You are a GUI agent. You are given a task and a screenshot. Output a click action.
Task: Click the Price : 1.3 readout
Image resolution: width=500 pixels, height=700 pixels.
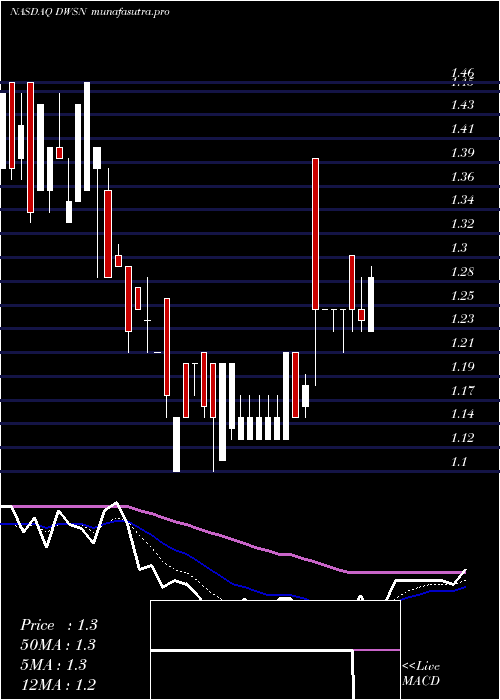[x=58, y=625]
